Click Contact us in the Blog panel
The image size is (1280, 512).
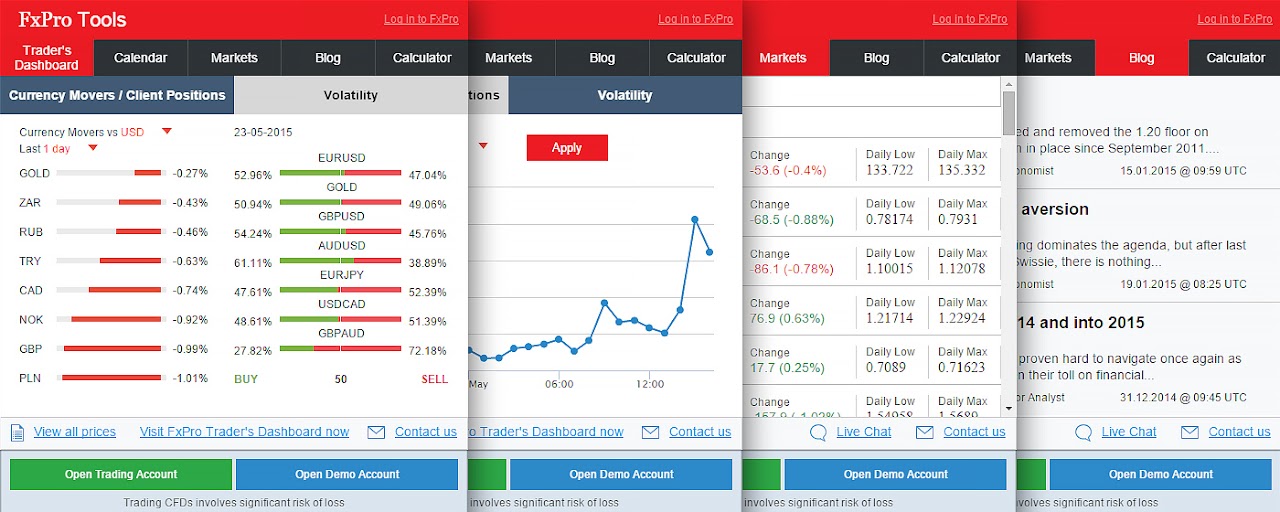pos(1239,432)
